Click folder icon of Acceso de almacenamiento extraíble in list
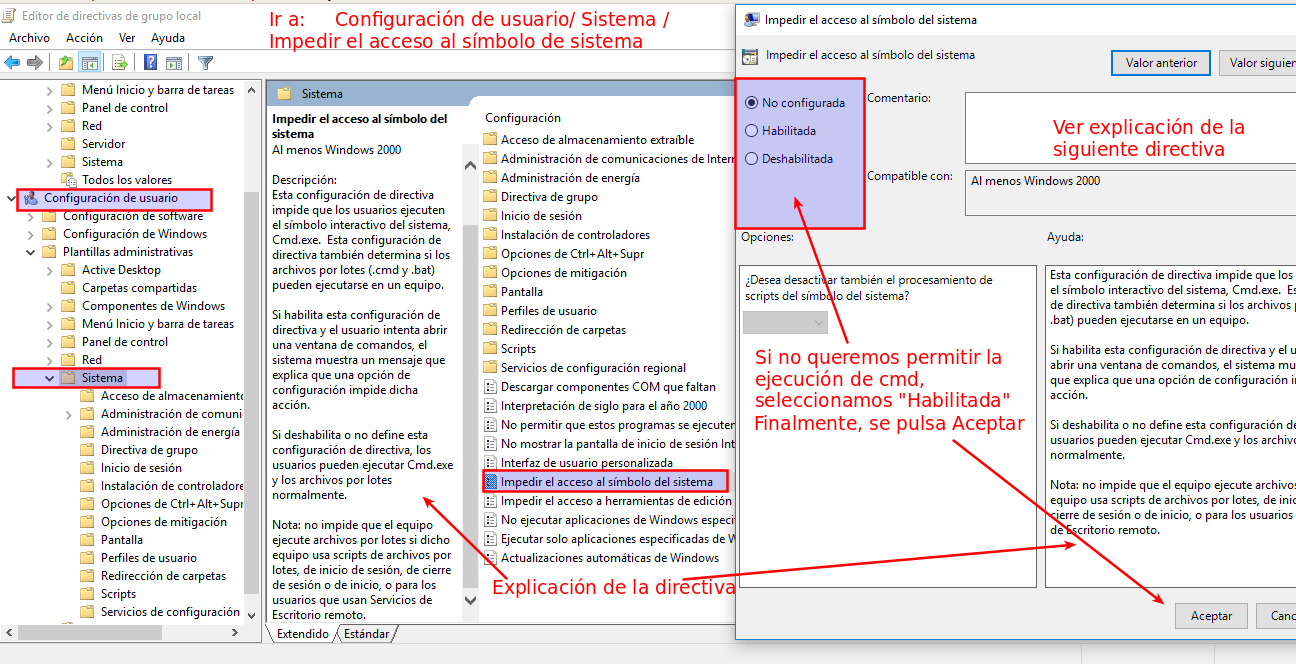Screen dimensions: 1296x664 490,140
